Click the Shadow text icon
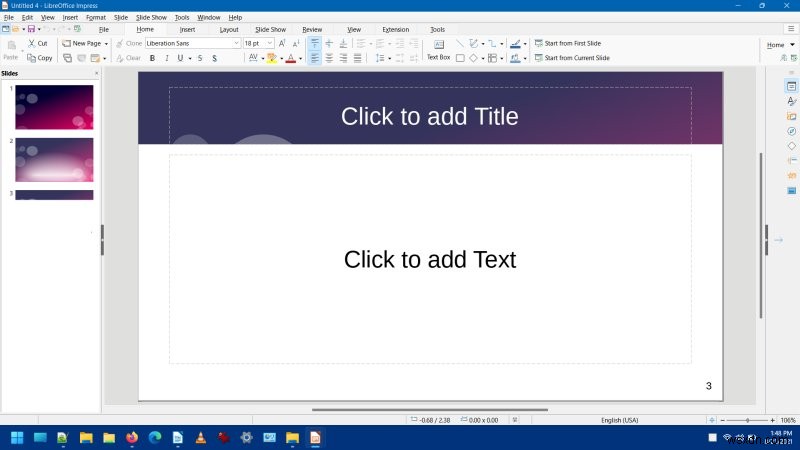 coord(214,58)
